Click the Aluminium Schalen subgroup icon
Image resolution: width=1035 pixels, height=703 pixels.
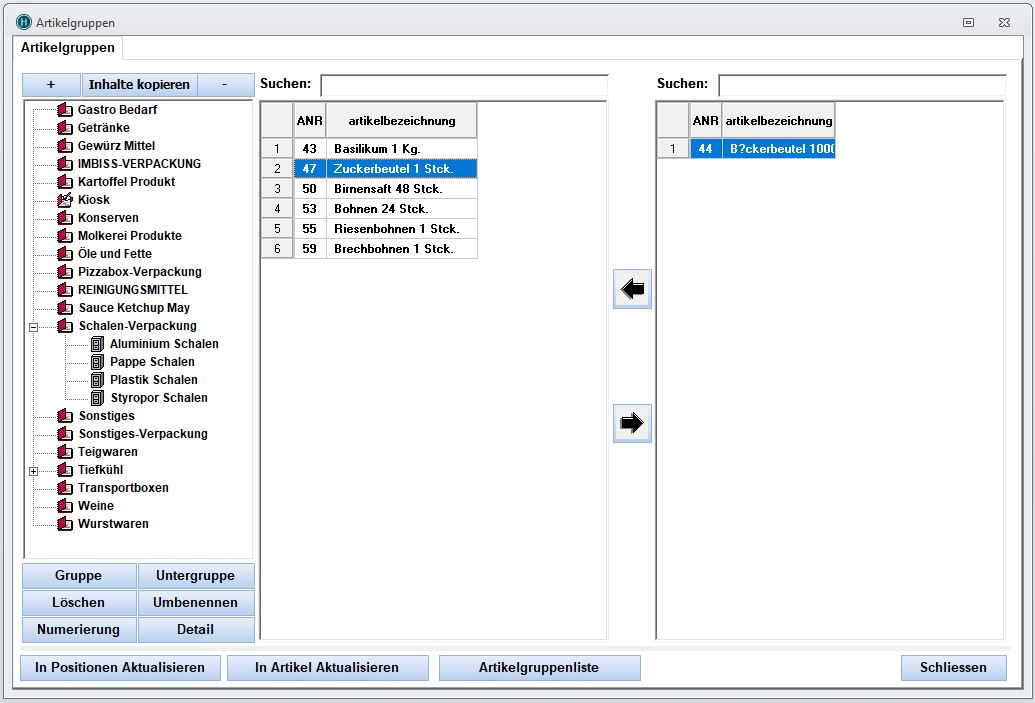pyautogui.click(x=97, y=344)
